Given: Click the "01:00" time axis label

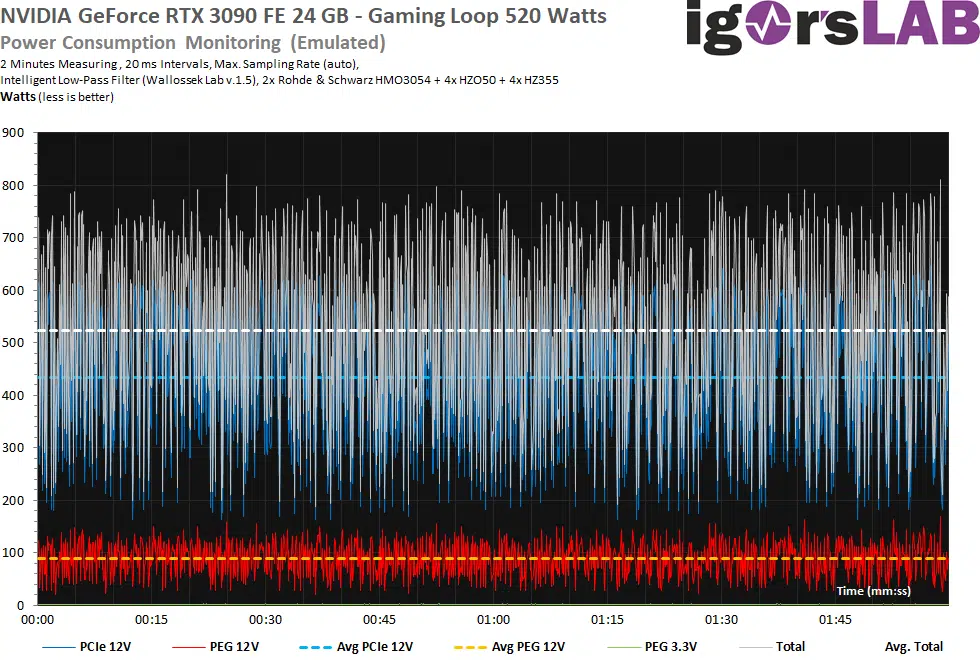Looking at the screenshot, I should tap(493, 619).
